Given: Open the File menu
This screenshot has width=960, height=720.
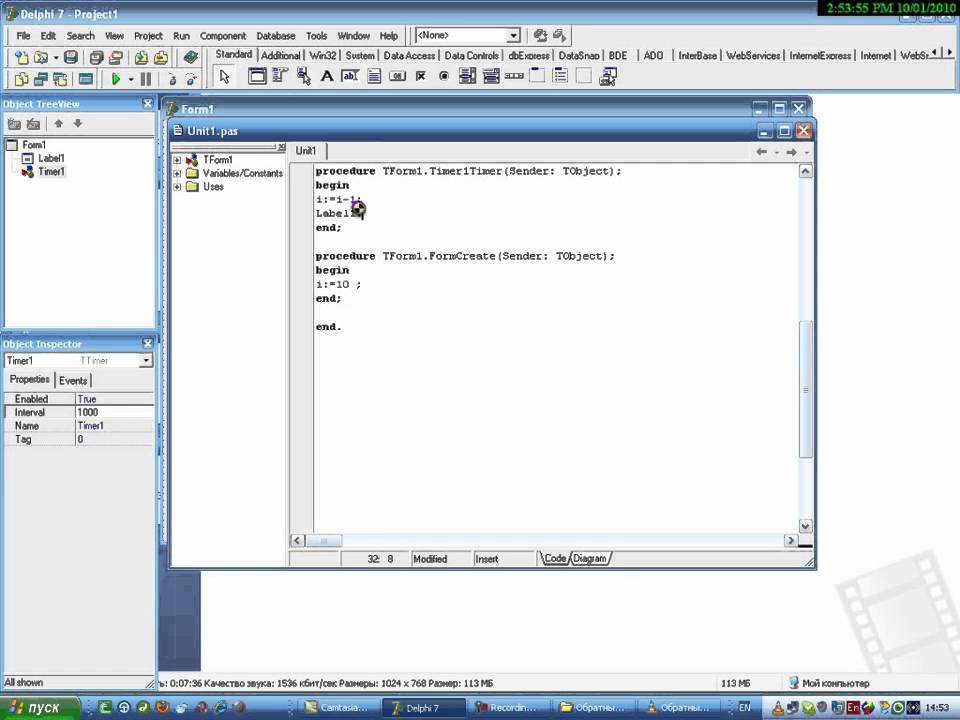Looking at the screenshot, I should [x=23, y=36].
